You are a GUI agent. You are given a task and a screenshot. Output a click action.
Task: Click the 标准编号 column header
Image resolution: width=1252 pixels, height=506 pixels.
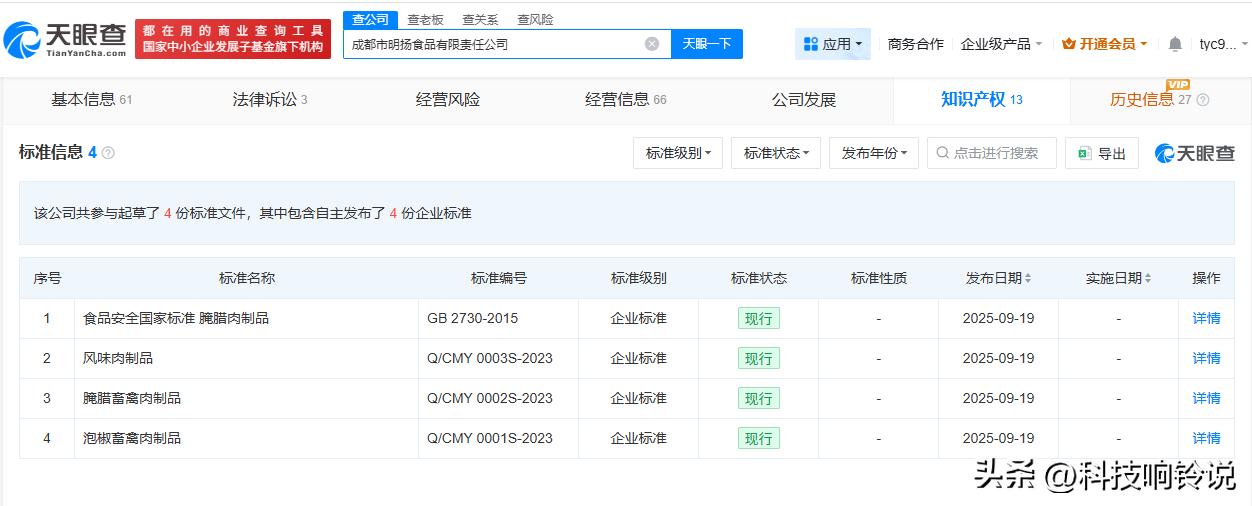499,278
